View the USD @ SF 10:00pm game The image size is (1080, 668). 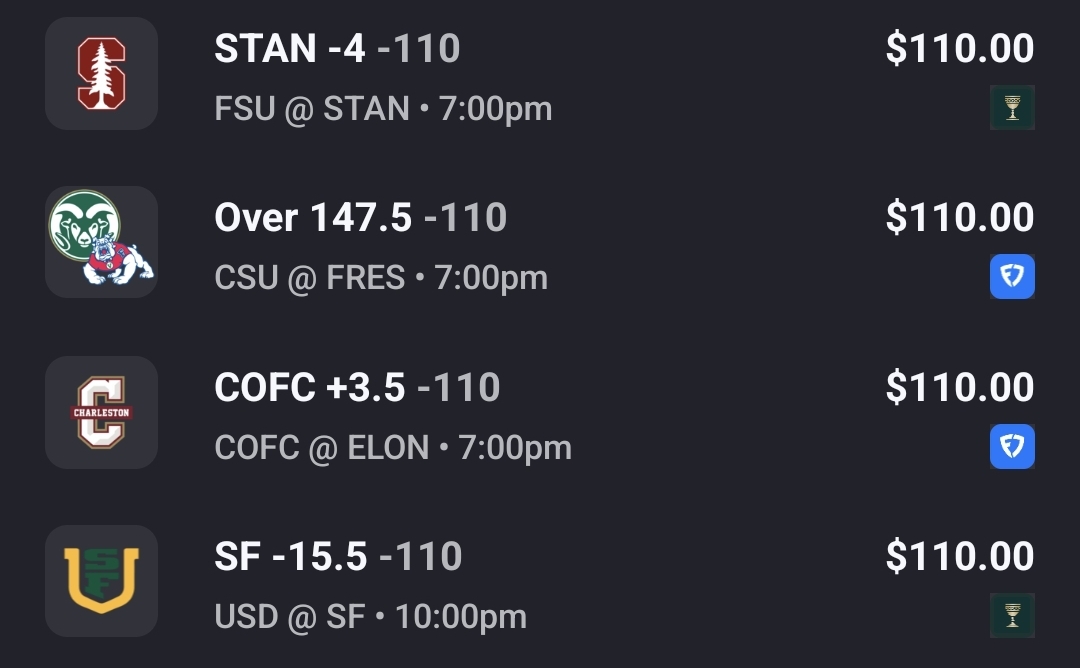(x=370, y=617)
